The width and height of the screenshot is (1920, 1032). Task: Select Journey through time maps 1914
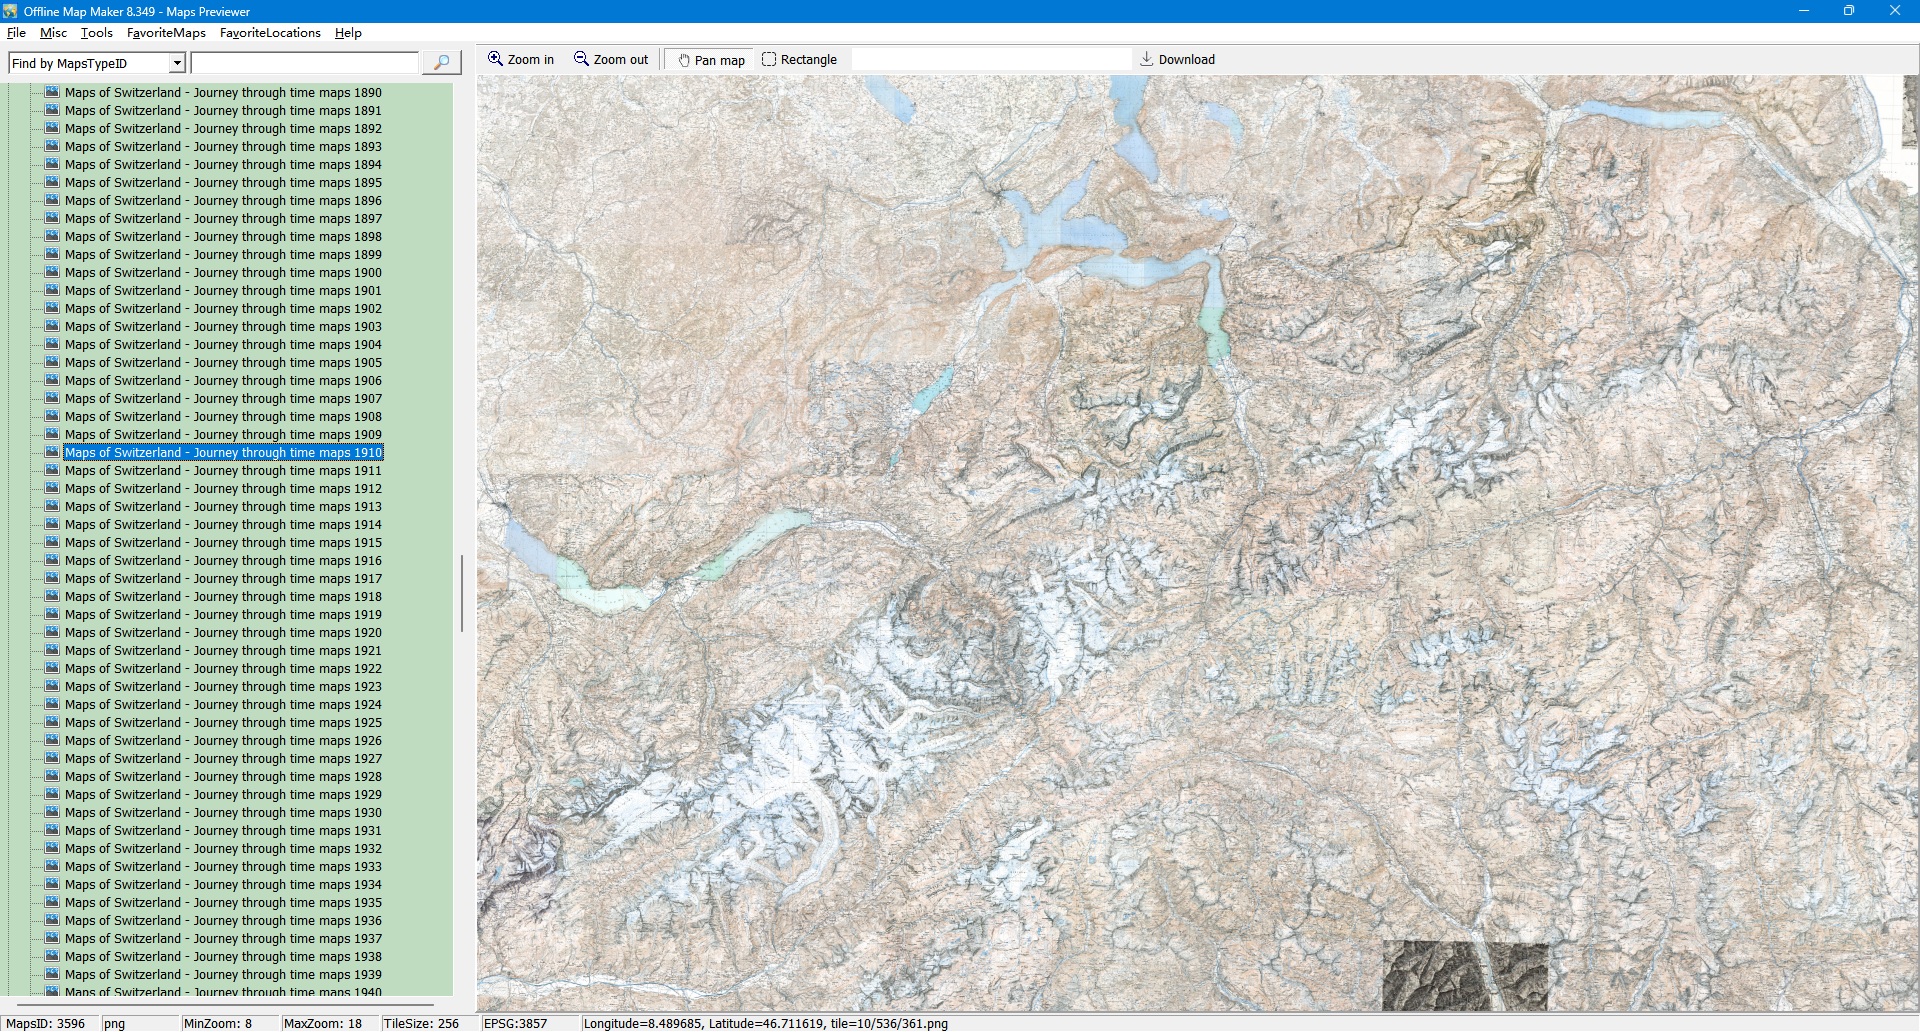[x=223, y=525]
